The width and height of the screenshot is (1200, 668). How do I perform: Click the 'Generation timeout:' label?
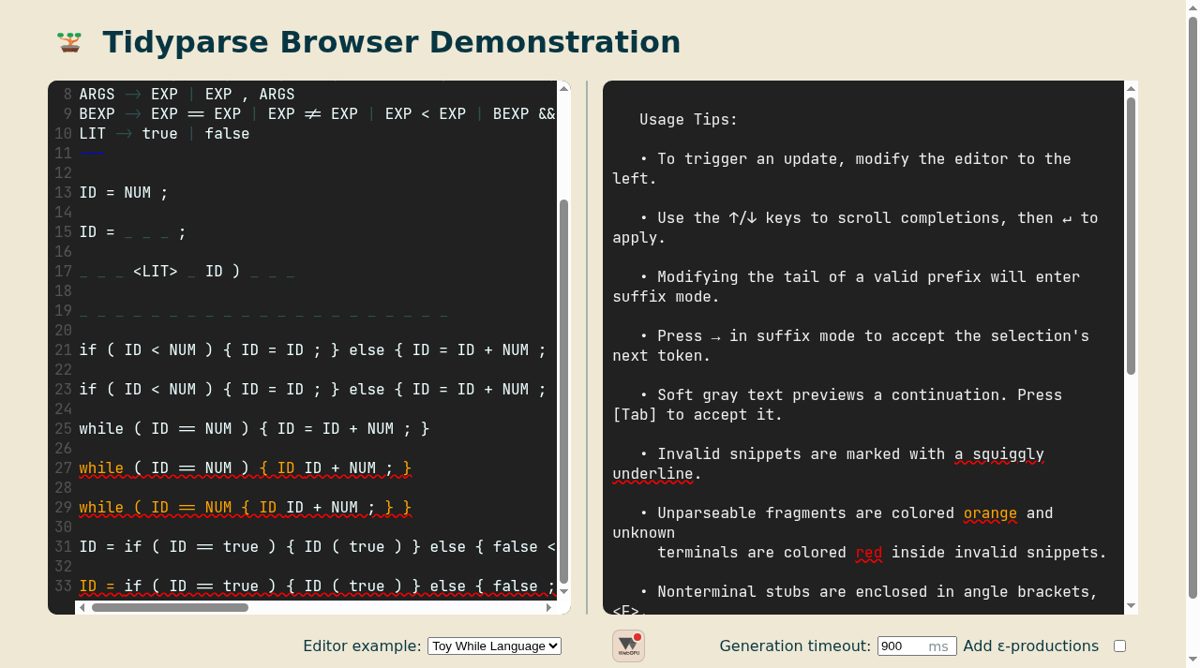coord(794,646)
